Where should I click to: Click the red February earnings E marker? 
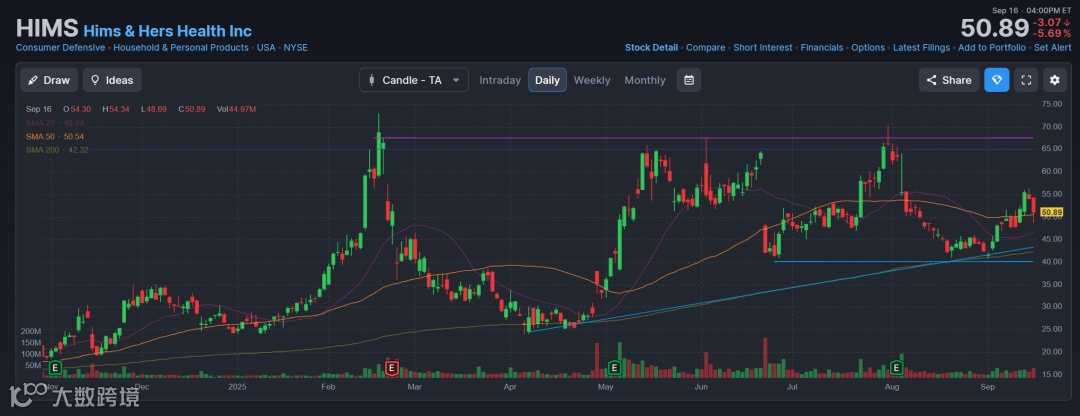pos(391,368)
